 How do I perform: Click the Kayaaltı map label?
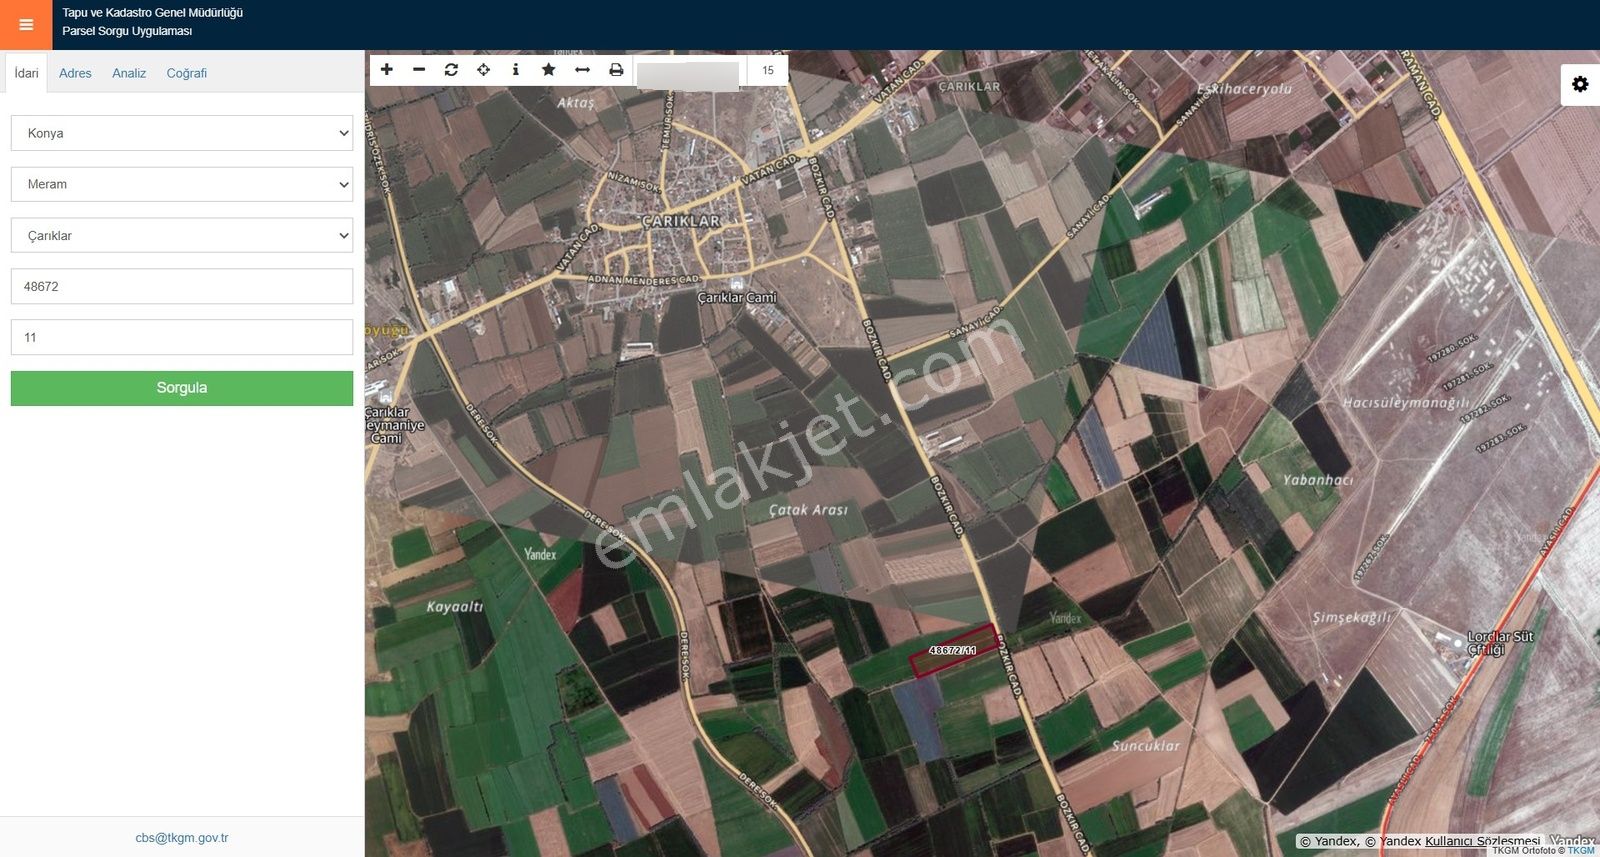tap(455, 607)
